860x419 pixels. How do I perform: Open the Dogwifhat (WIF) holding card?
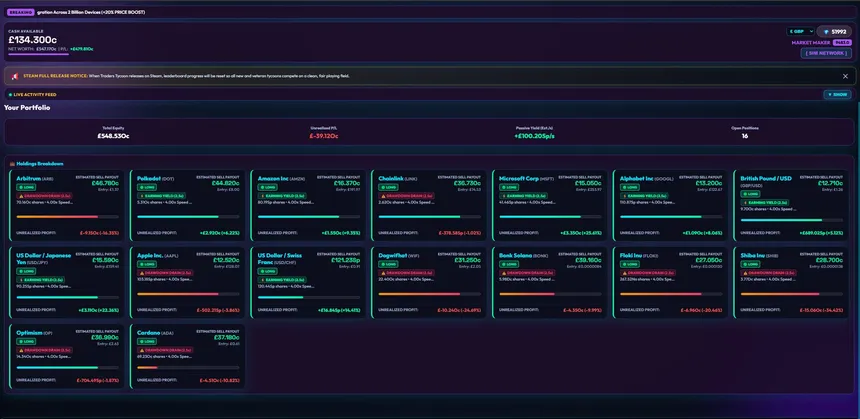coord(429,282)
